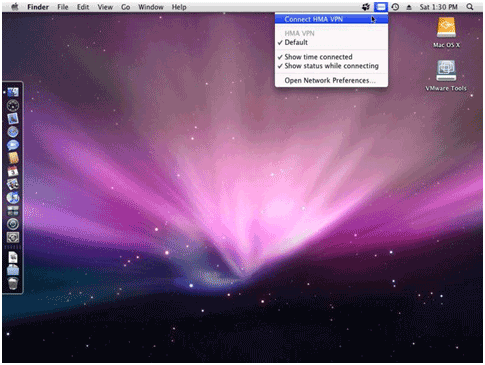This screenshot has width=485, height=365.
Task: Open iCal calendar icon in Dock
Action: click(13, 171)
